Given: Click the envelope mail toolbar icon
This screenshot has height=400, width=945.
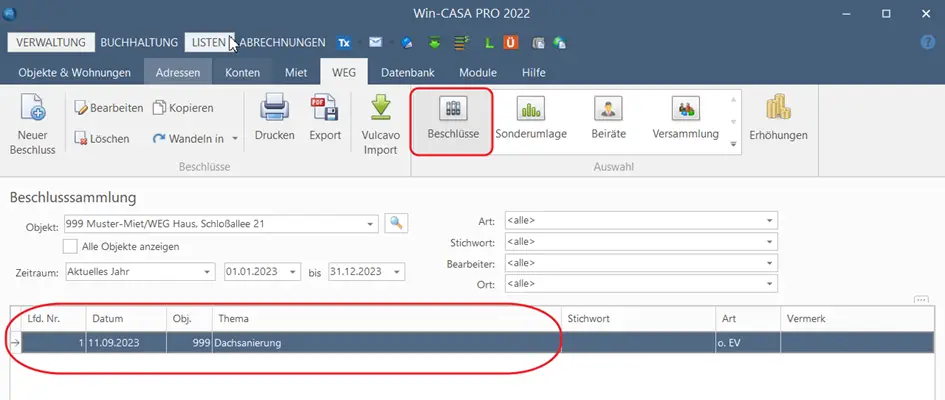Looking at the screenshot, I should coord(375,42).
